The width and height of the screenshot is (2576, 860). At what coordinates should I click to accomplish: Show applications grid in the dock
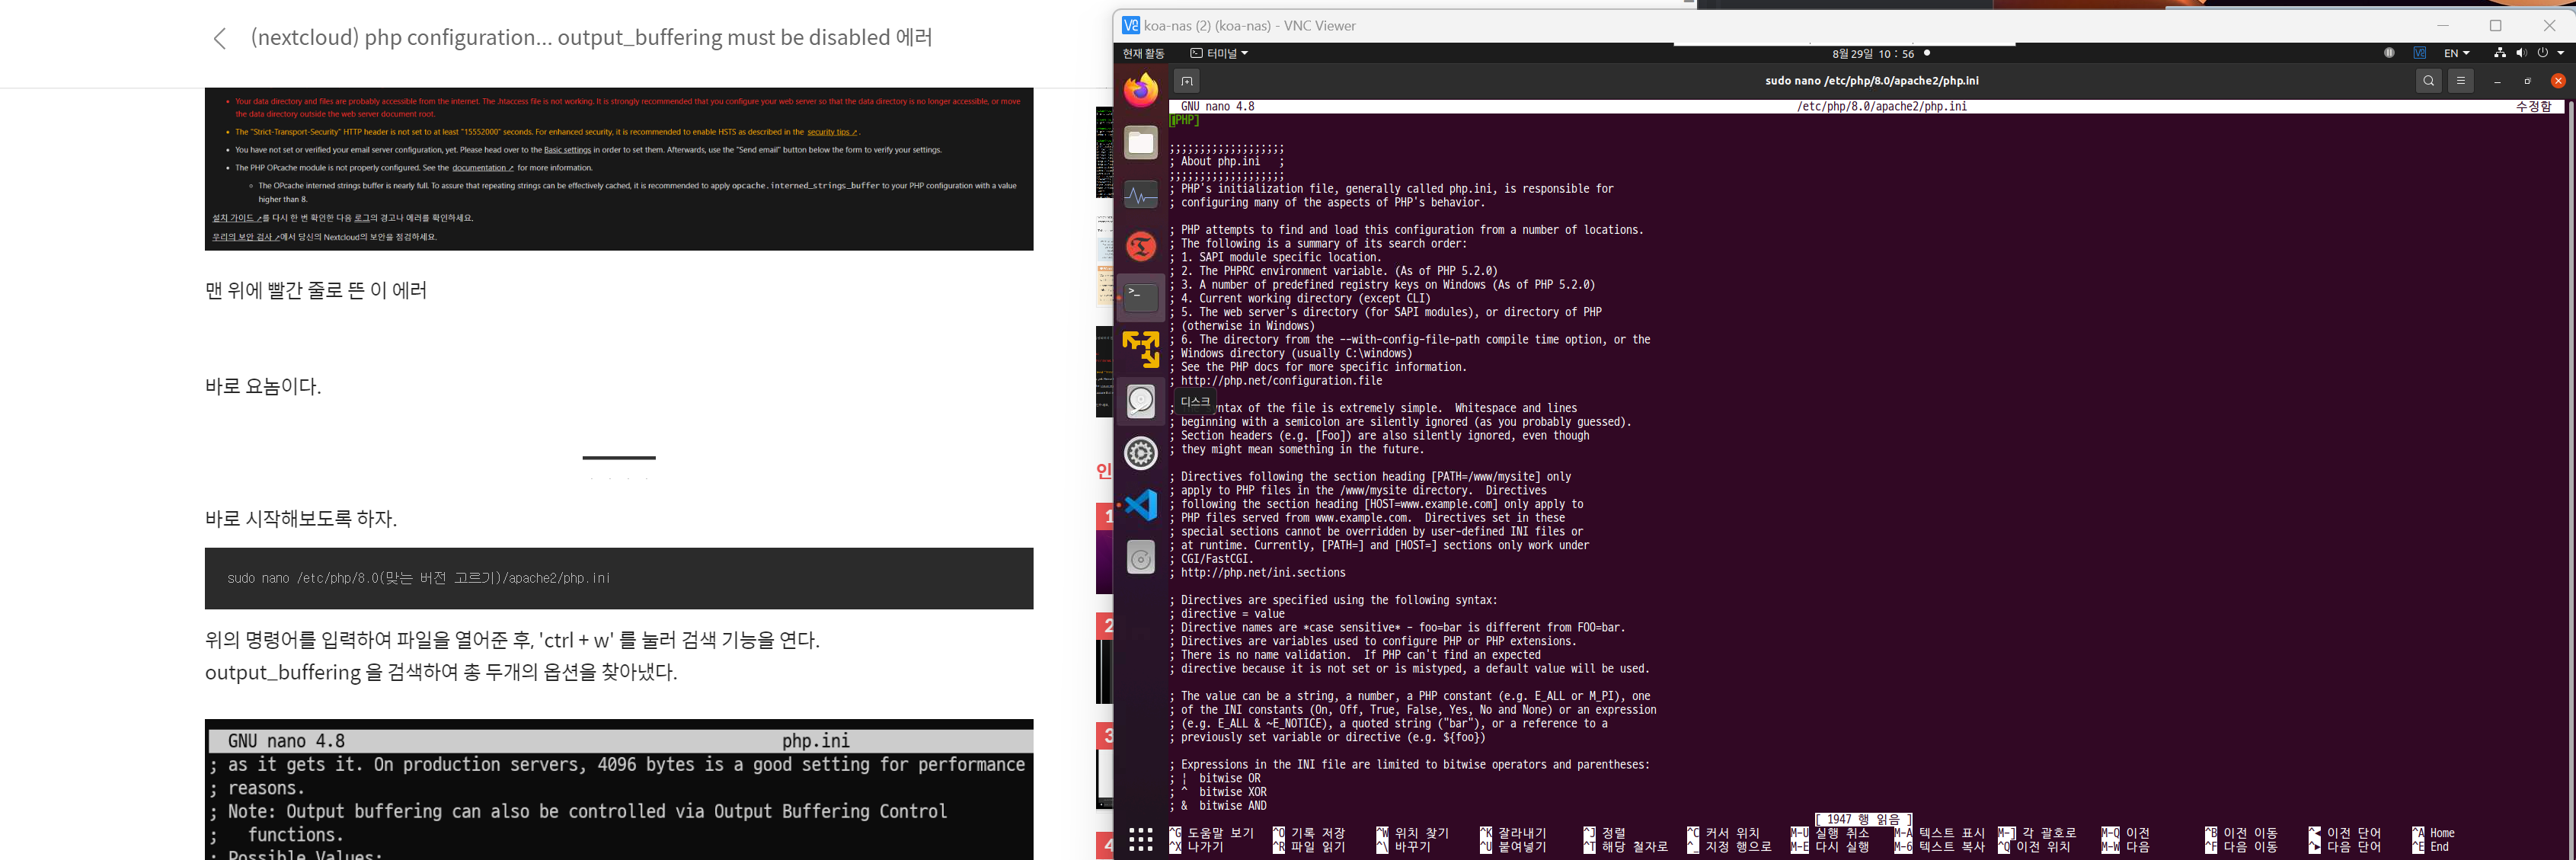(x=1141, y=838)
